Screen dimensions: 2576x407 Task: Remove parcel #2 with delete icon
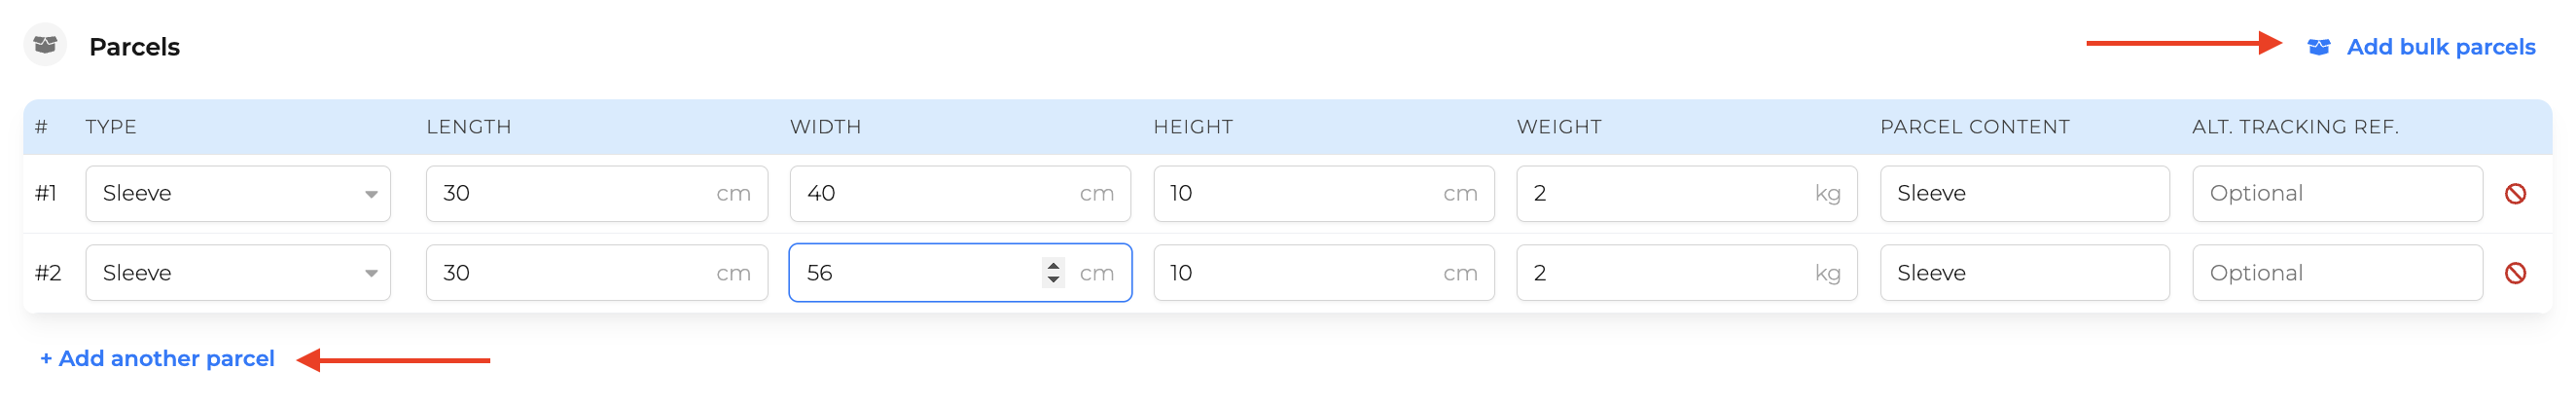pos(2515,273)
